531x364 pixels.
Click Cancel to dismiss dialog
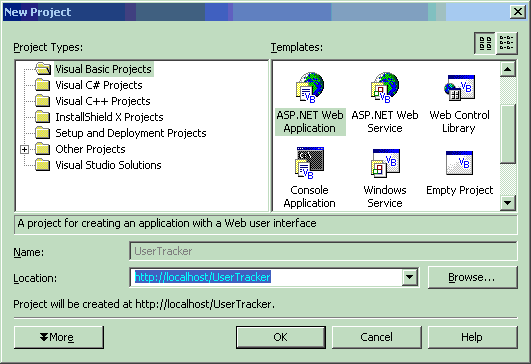[377, 337]
